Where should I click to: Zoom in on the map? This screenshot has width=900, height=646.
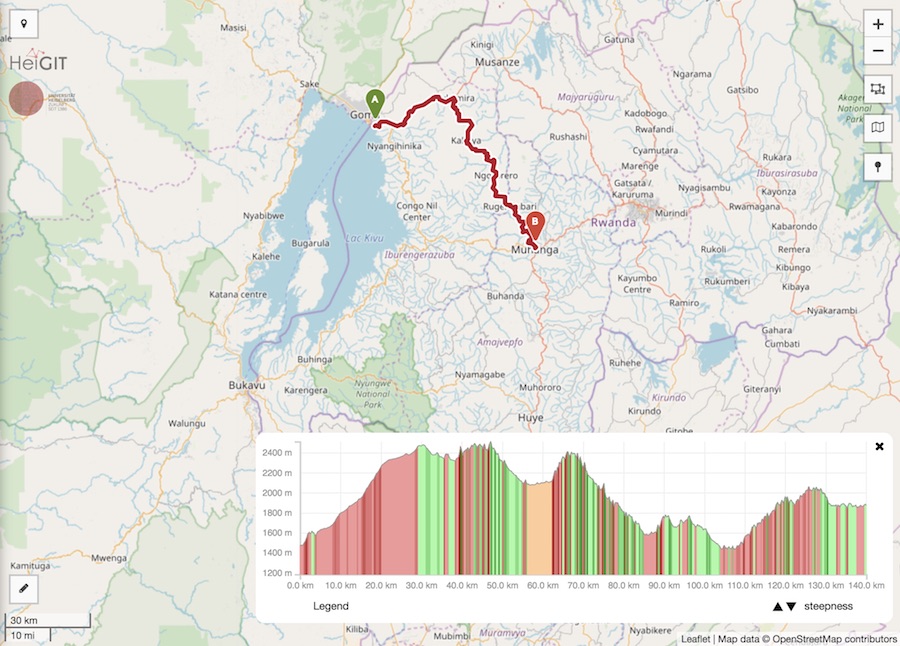(x=877, y=24)
